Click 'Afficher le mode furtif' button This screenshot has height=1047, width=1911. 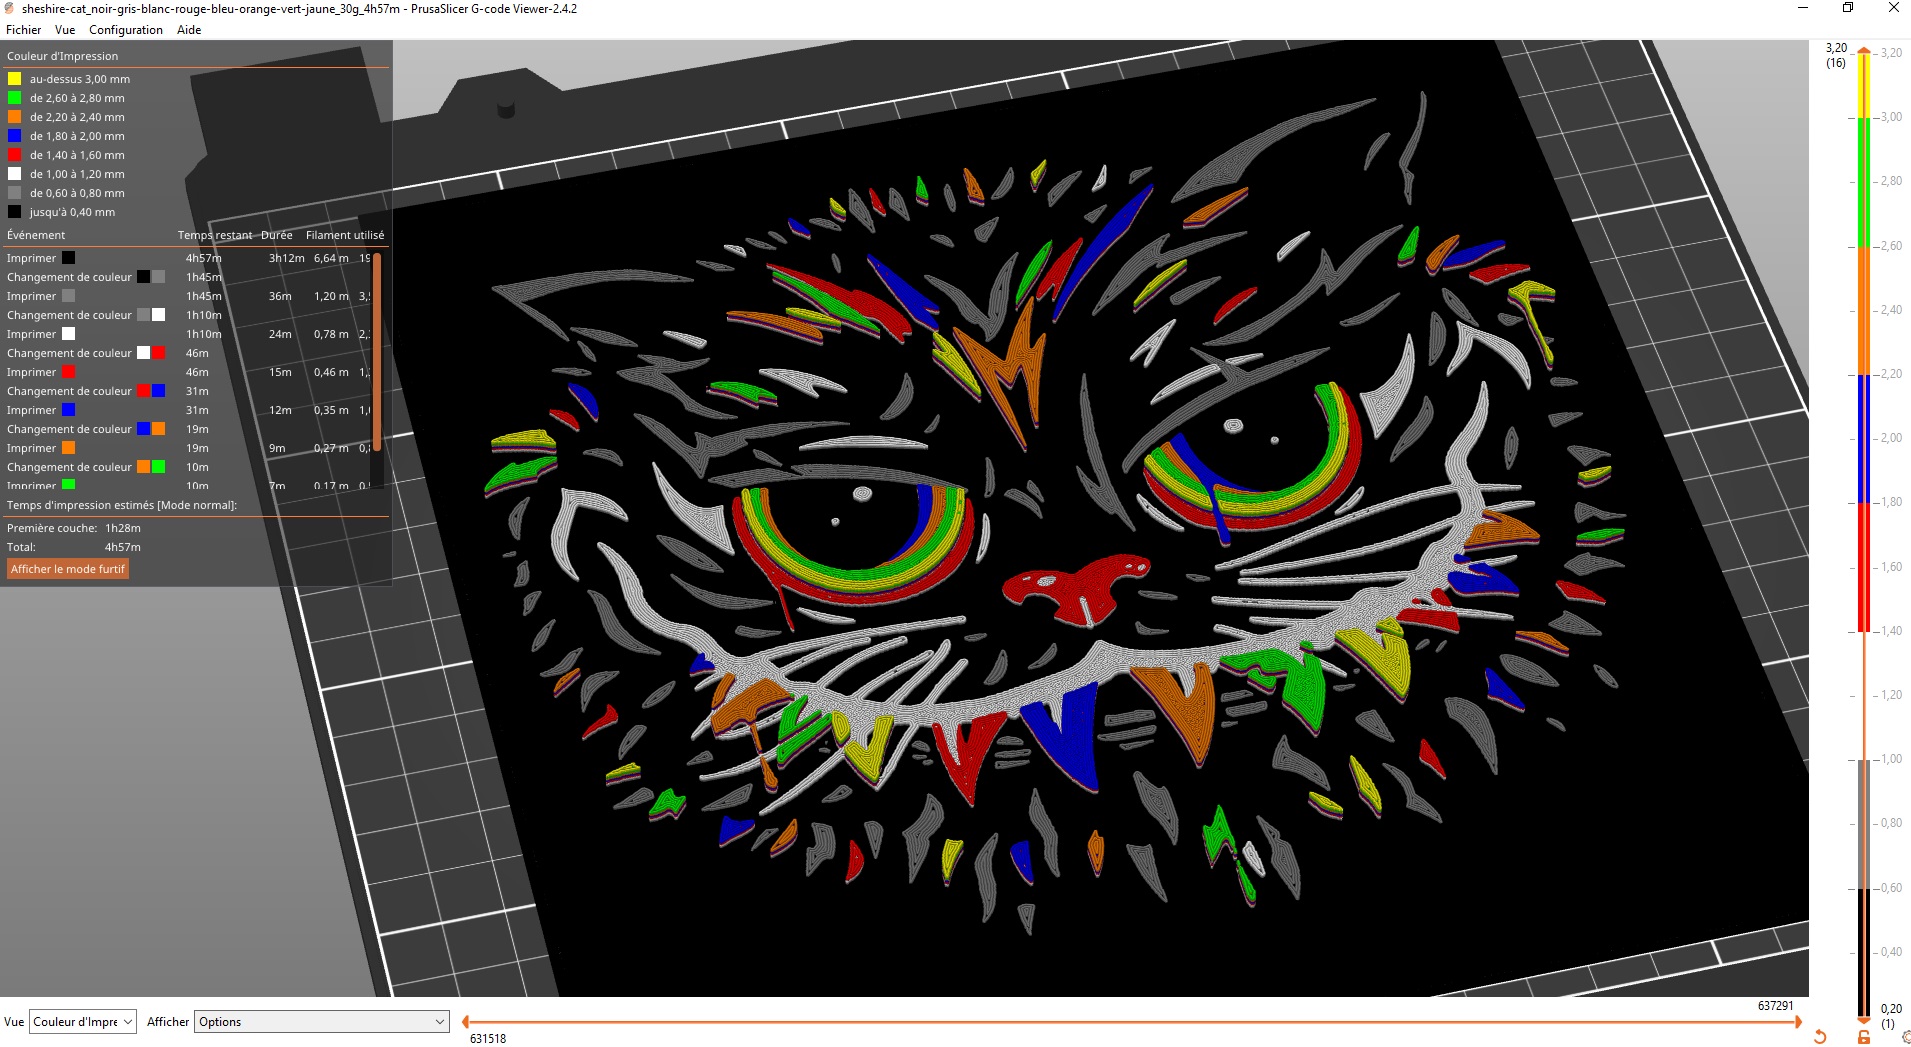68,569
